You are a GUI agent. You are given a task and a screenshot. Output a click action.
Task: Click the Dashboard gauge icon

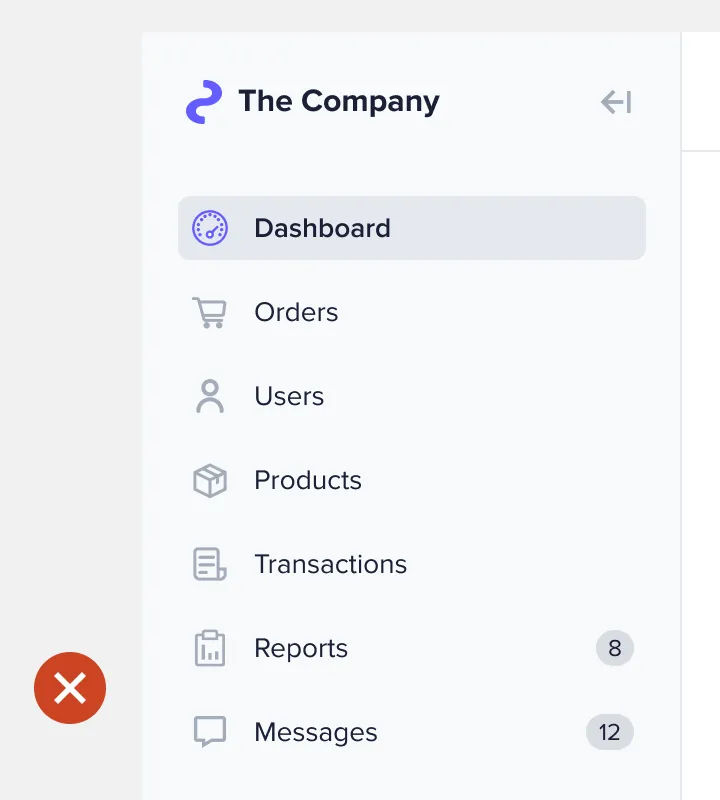click(x=210, y=228)
